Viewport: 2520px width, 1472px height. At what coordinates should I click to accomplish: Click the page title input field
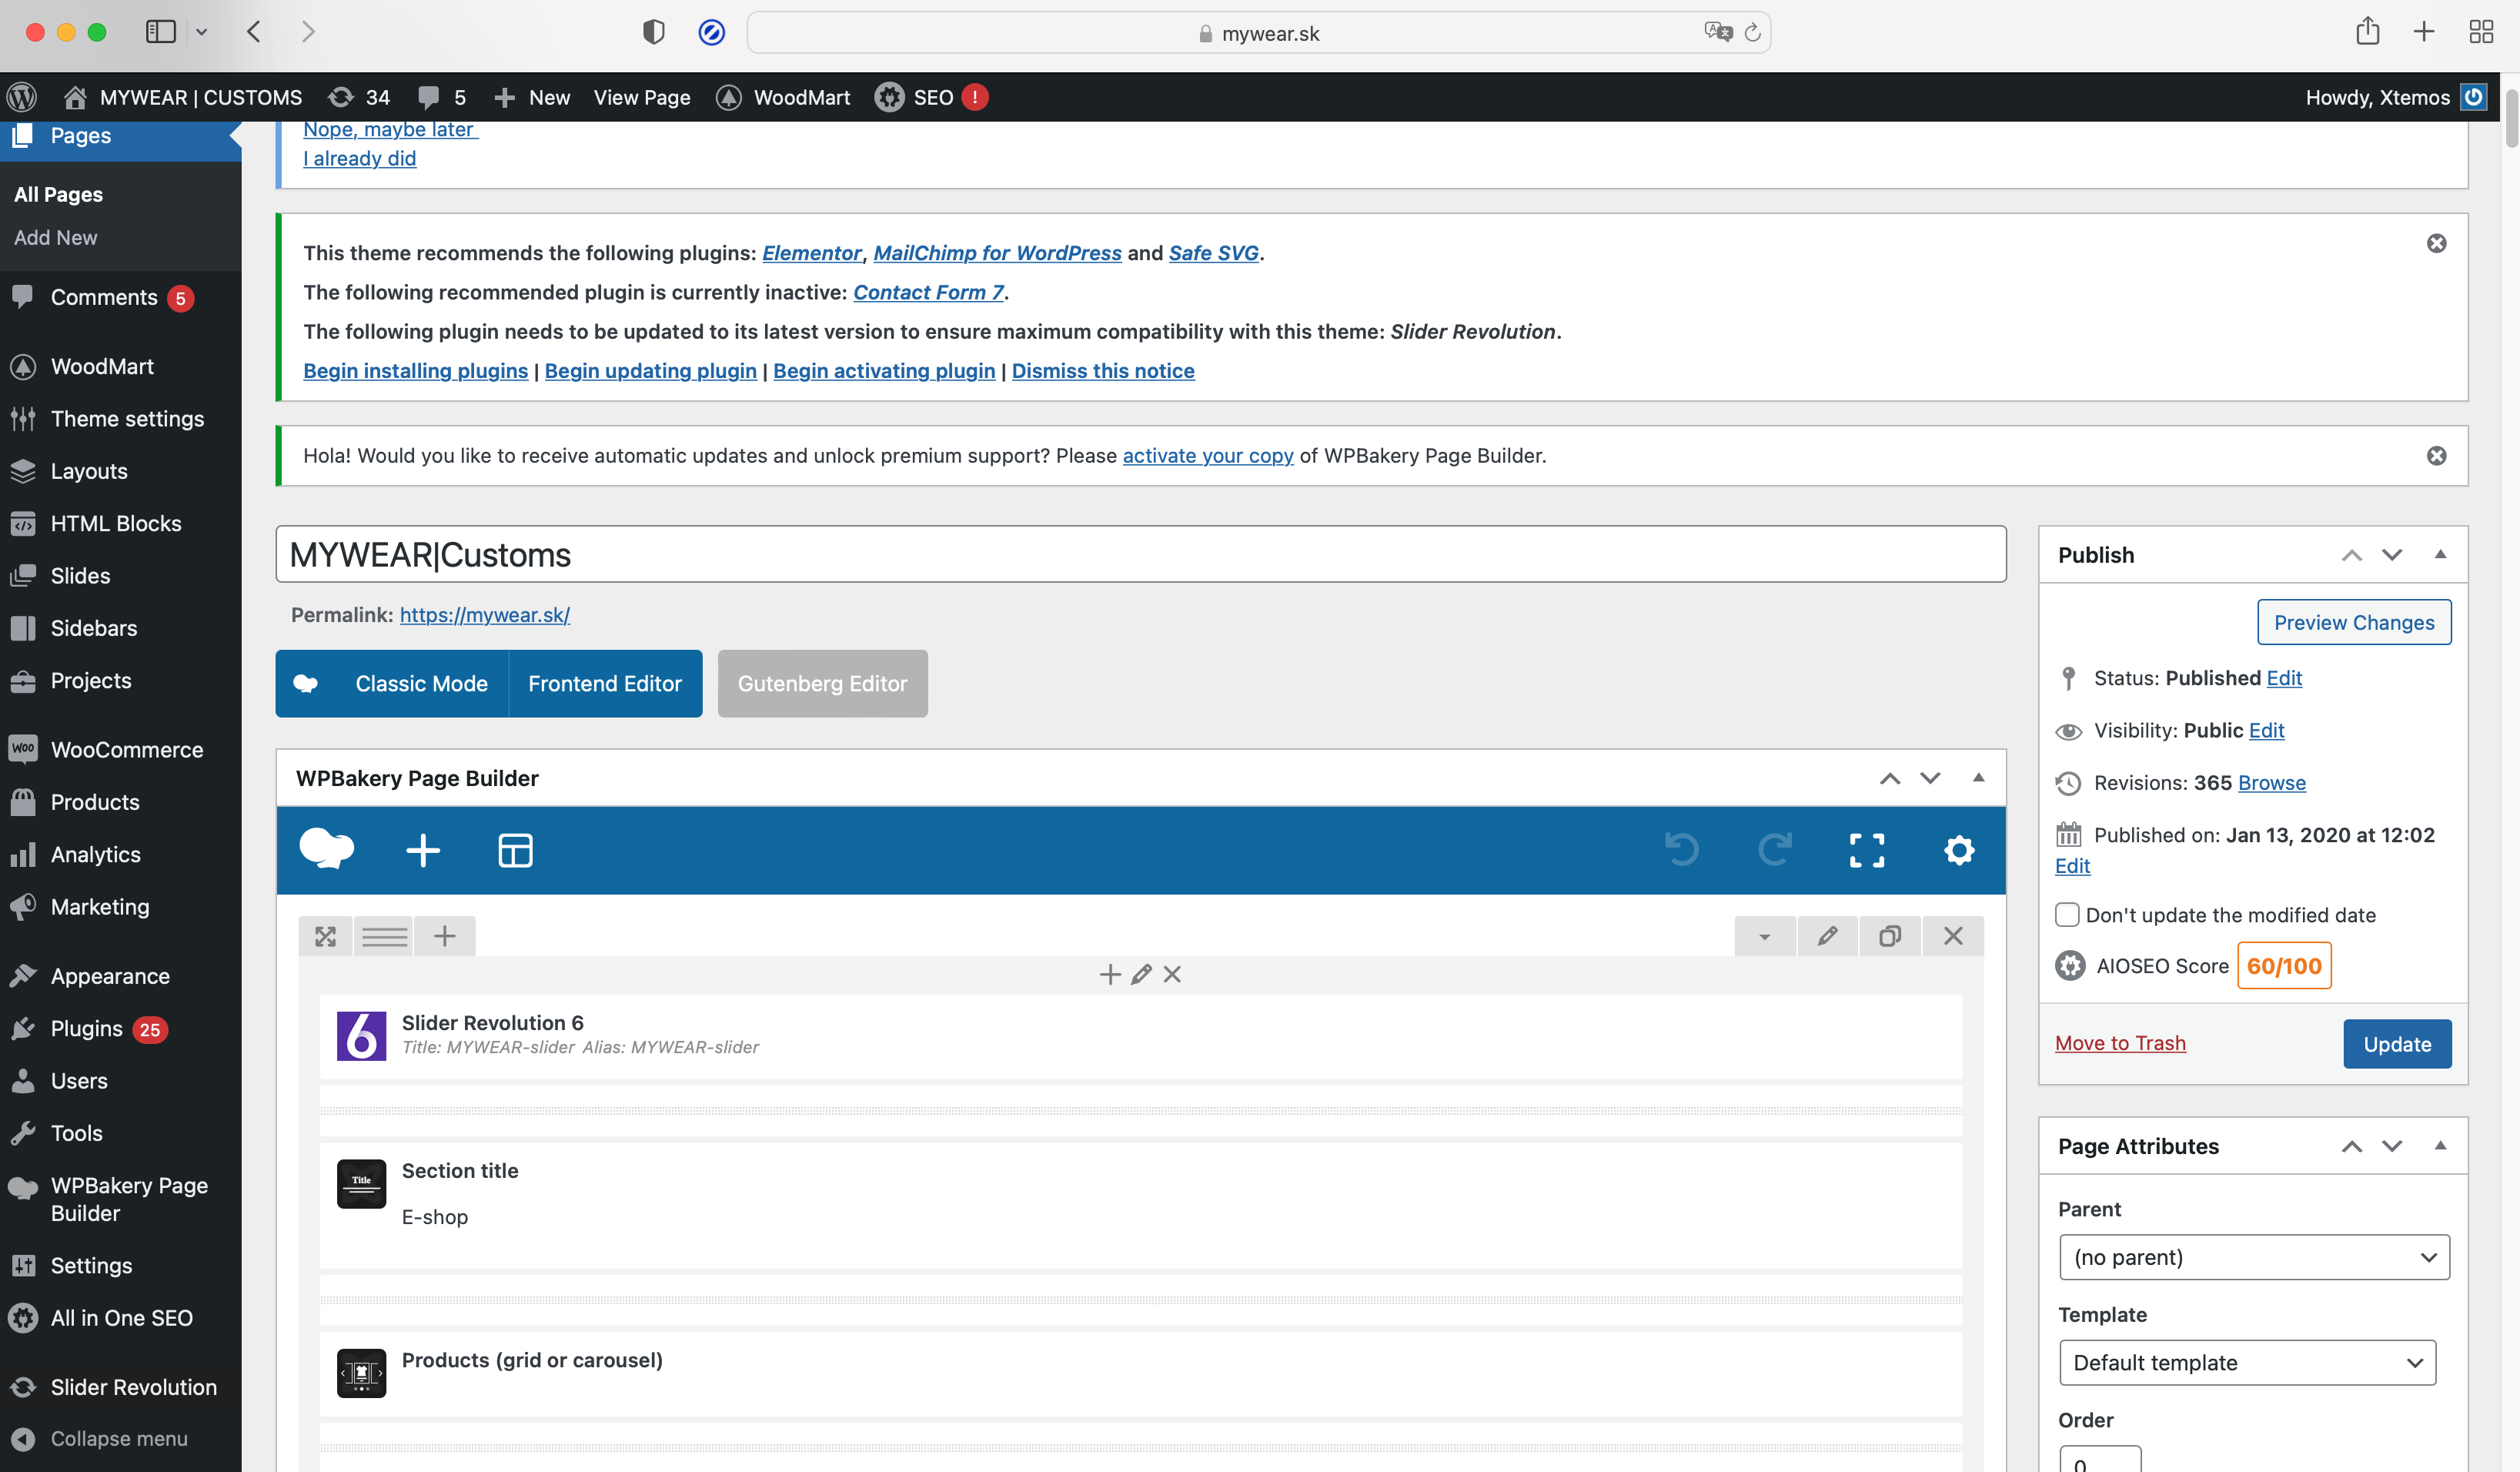[x=1140, y=554]
